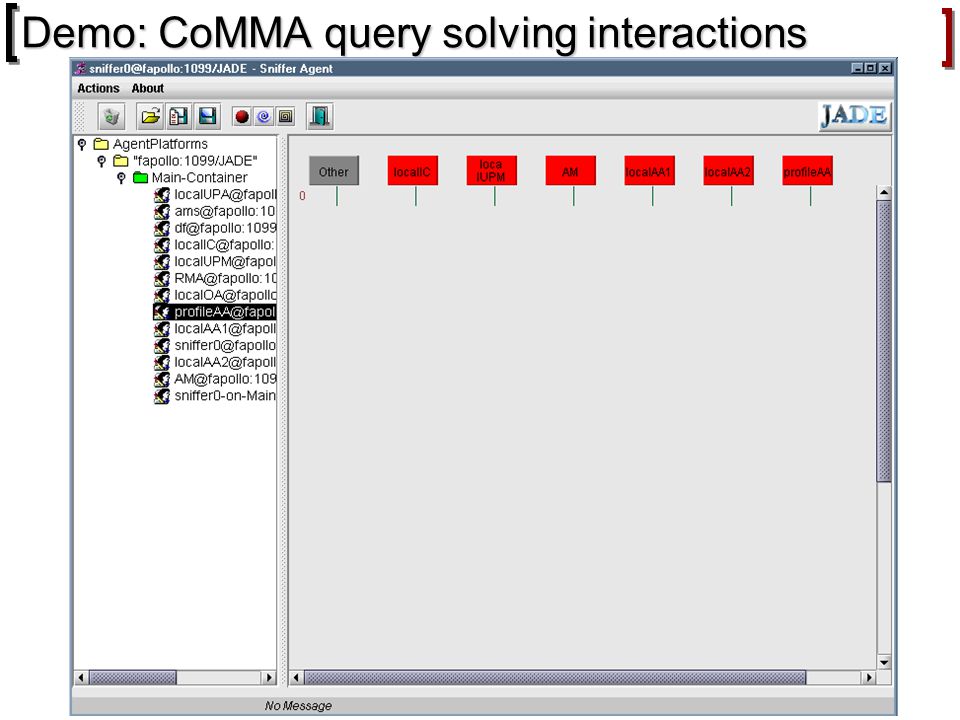This screenshot has width=960, height=720.
Task: Click the tree panel horizontal scrollbar thumb
Action: (133, 677)
